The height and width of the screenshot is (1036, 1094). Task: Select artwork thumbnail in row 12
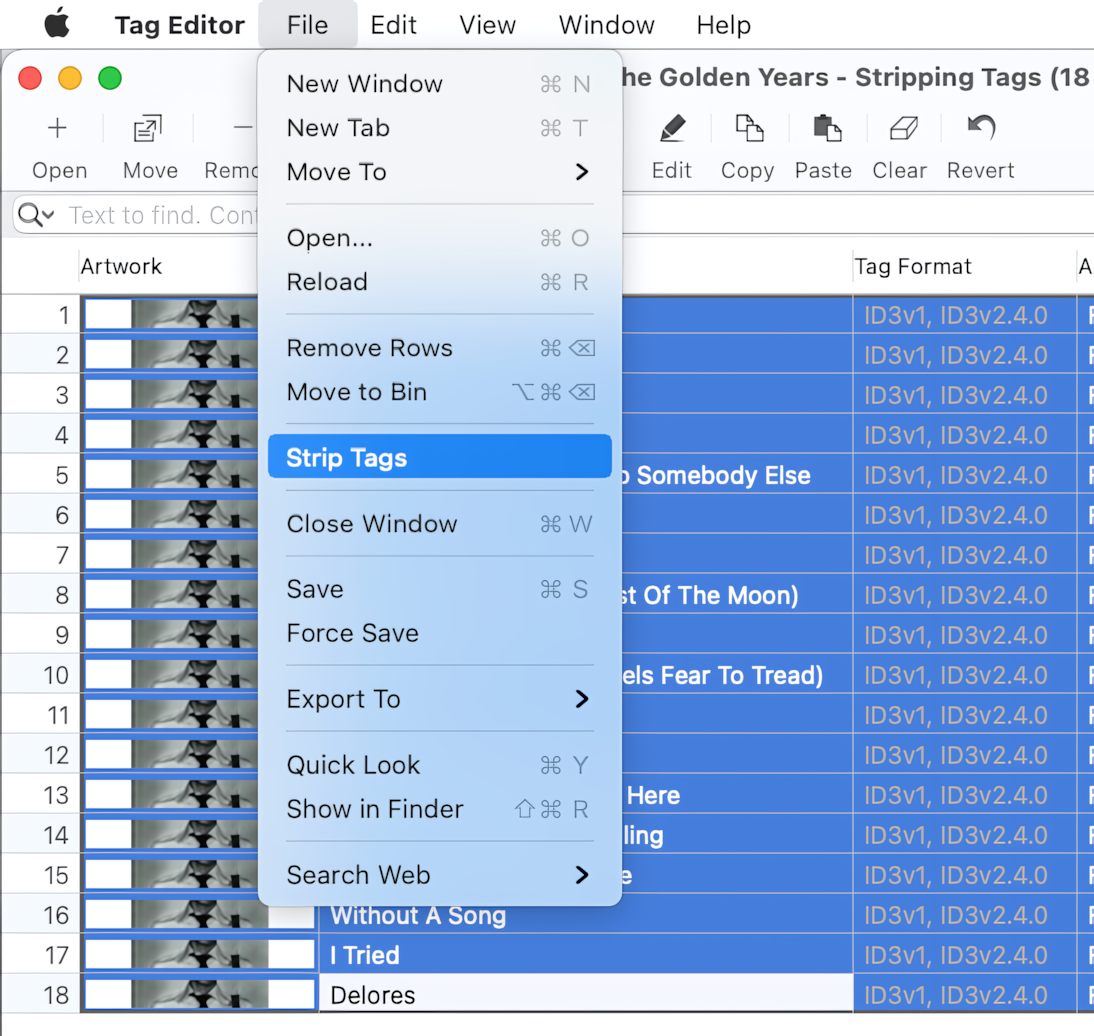tap(171, 755)
